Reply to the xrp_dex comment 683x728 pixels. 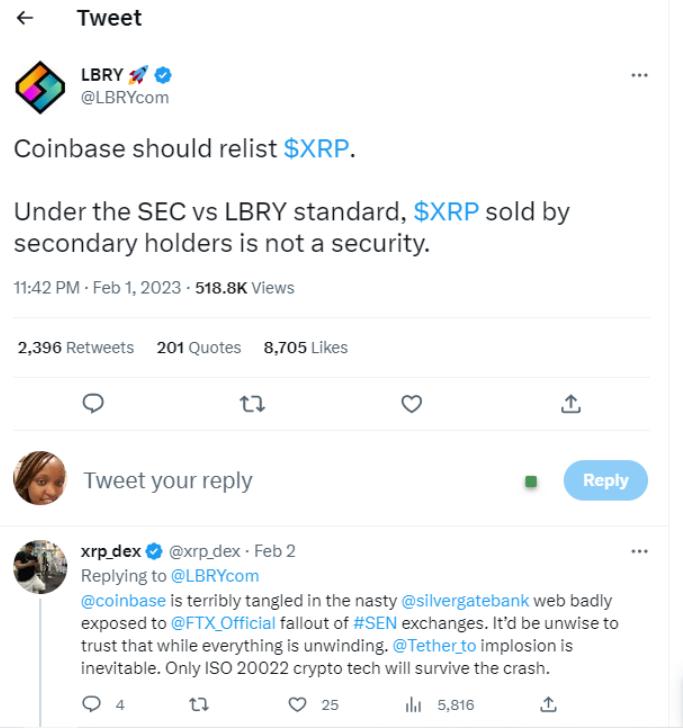(93, 705)
